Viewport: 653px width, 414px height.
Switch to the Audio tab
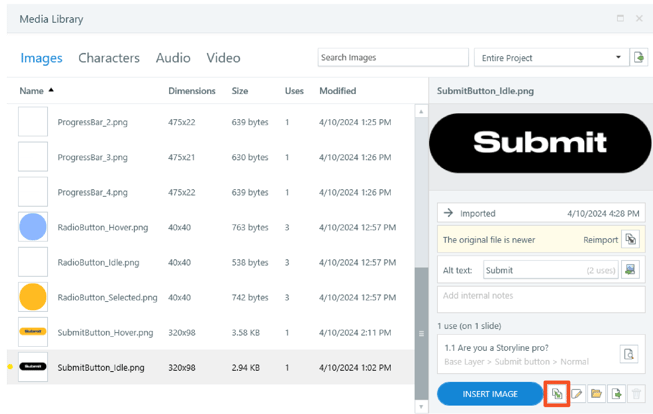coord(173,58)
